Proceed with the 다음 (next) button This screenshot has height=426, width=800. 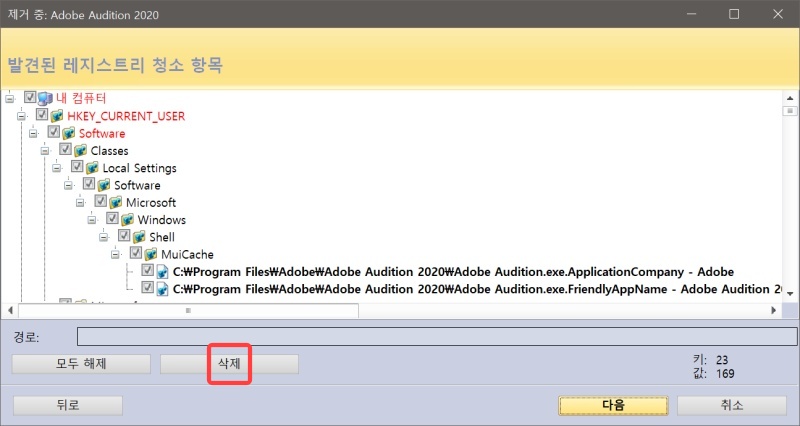pos(613,406)
